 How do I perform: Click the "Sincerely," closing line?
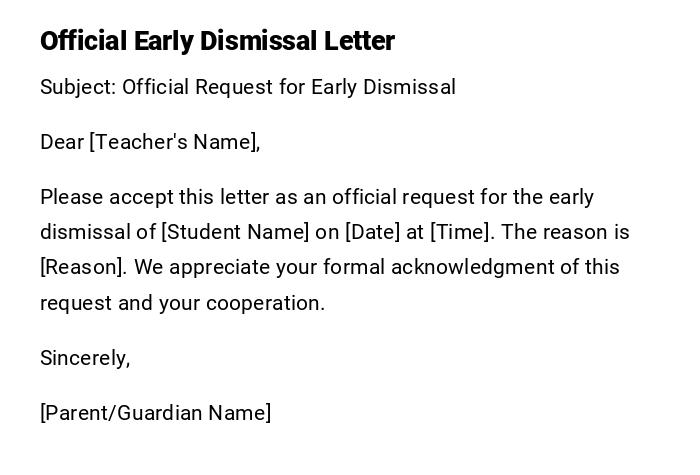click(85, 358)
